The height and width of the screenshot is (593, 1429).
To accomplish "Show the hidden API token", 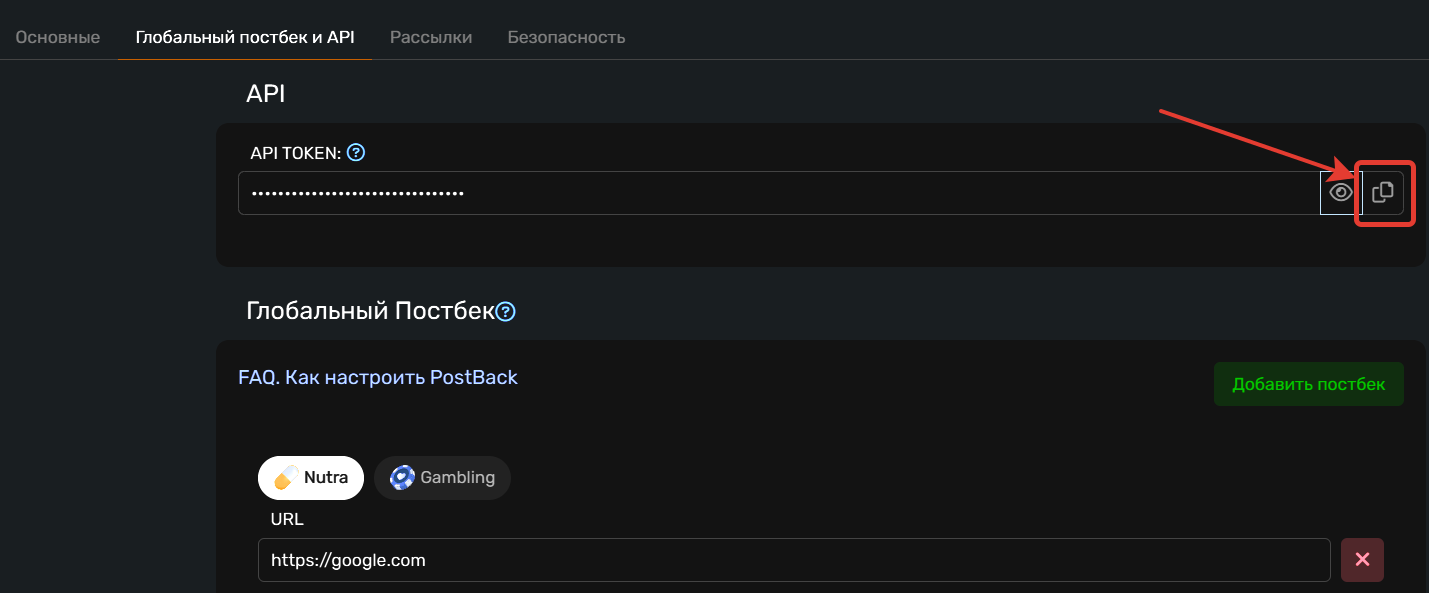I will pos(1340,192).
